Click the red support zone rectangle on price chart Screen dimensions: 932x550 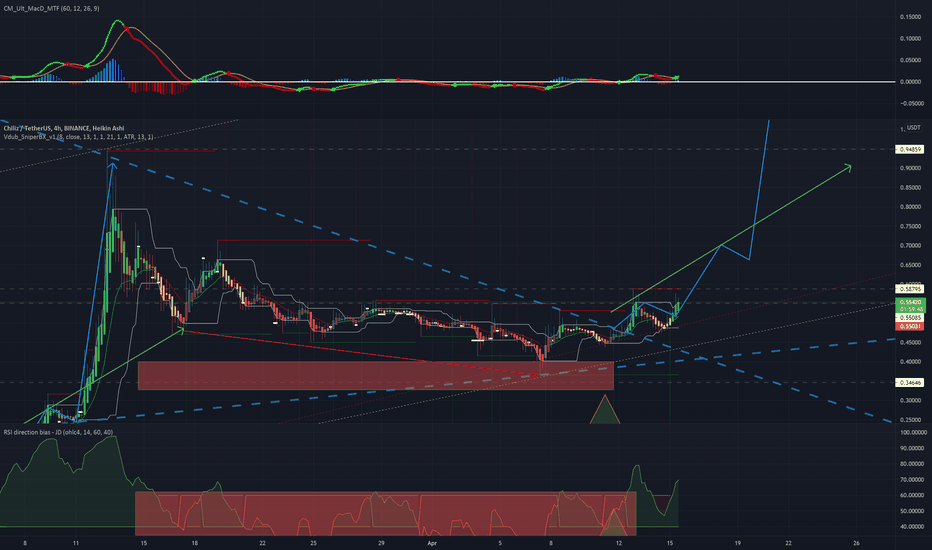click(376, 376)
